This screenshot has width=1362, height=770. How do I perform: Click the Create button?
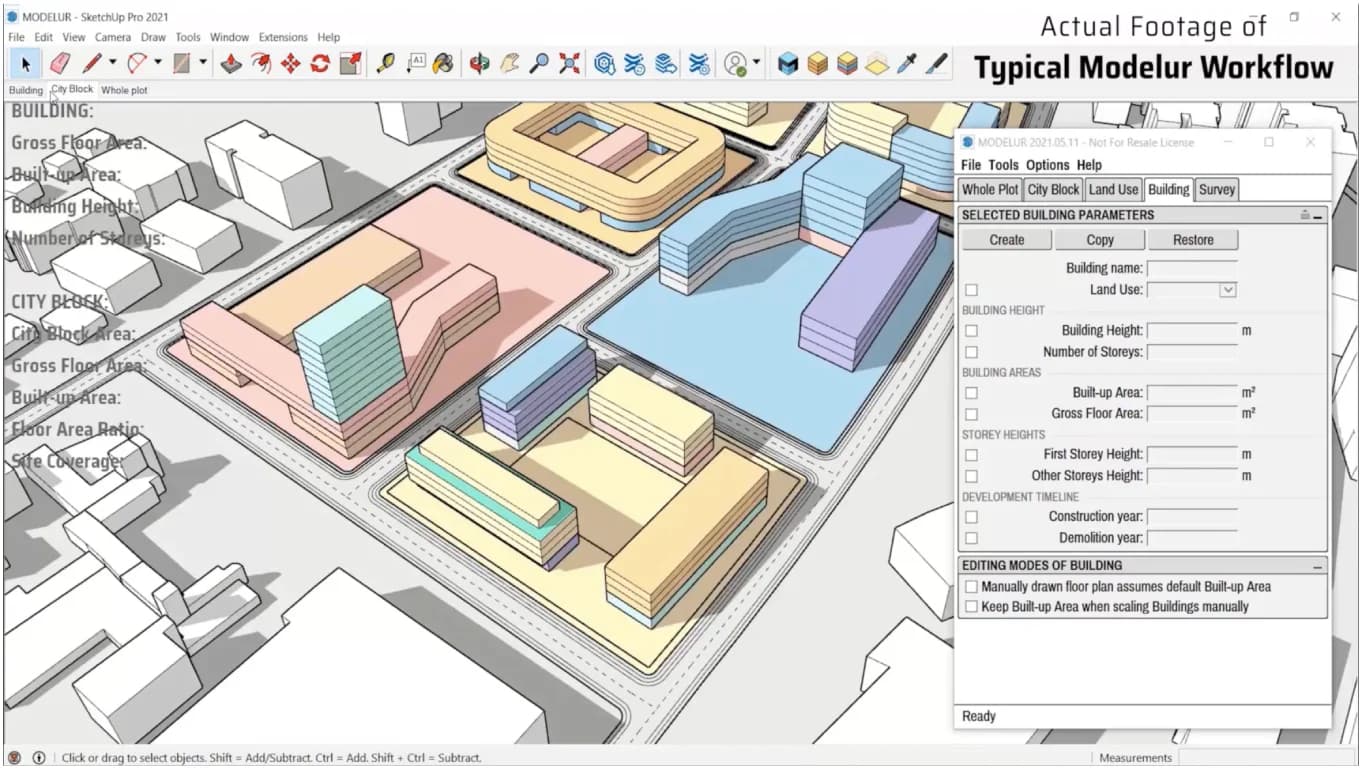tap(1006, 240)
